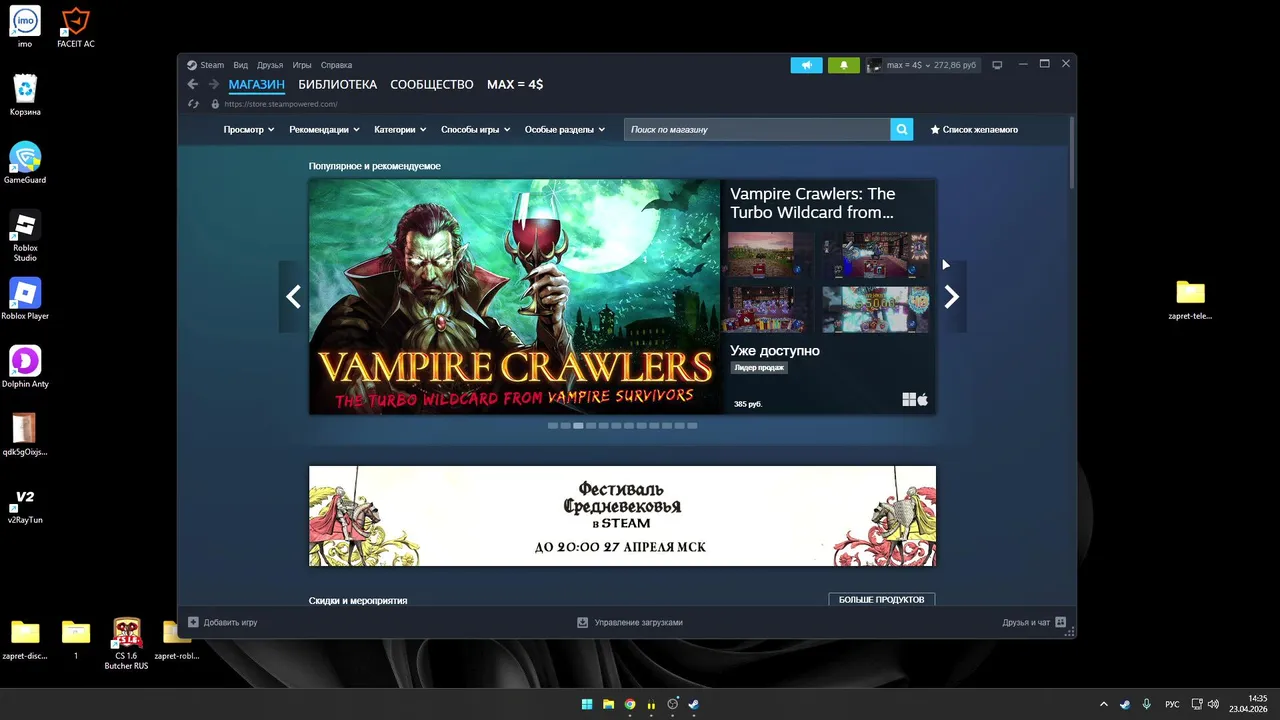
Task: Switch to the СООБЩЕСТВО tab
Action: 432,84
